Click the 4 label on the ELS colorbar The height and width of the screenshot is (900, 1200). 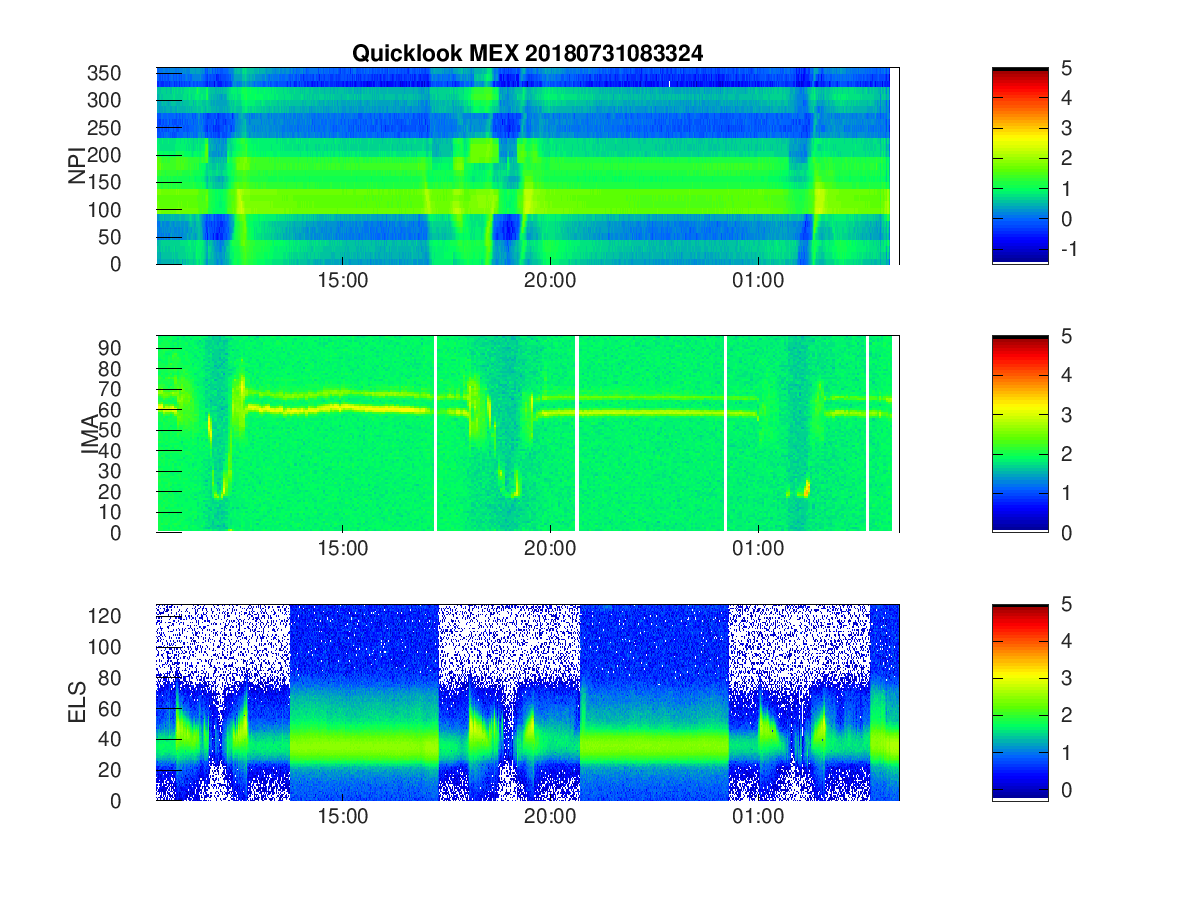tap(1066, 641)
